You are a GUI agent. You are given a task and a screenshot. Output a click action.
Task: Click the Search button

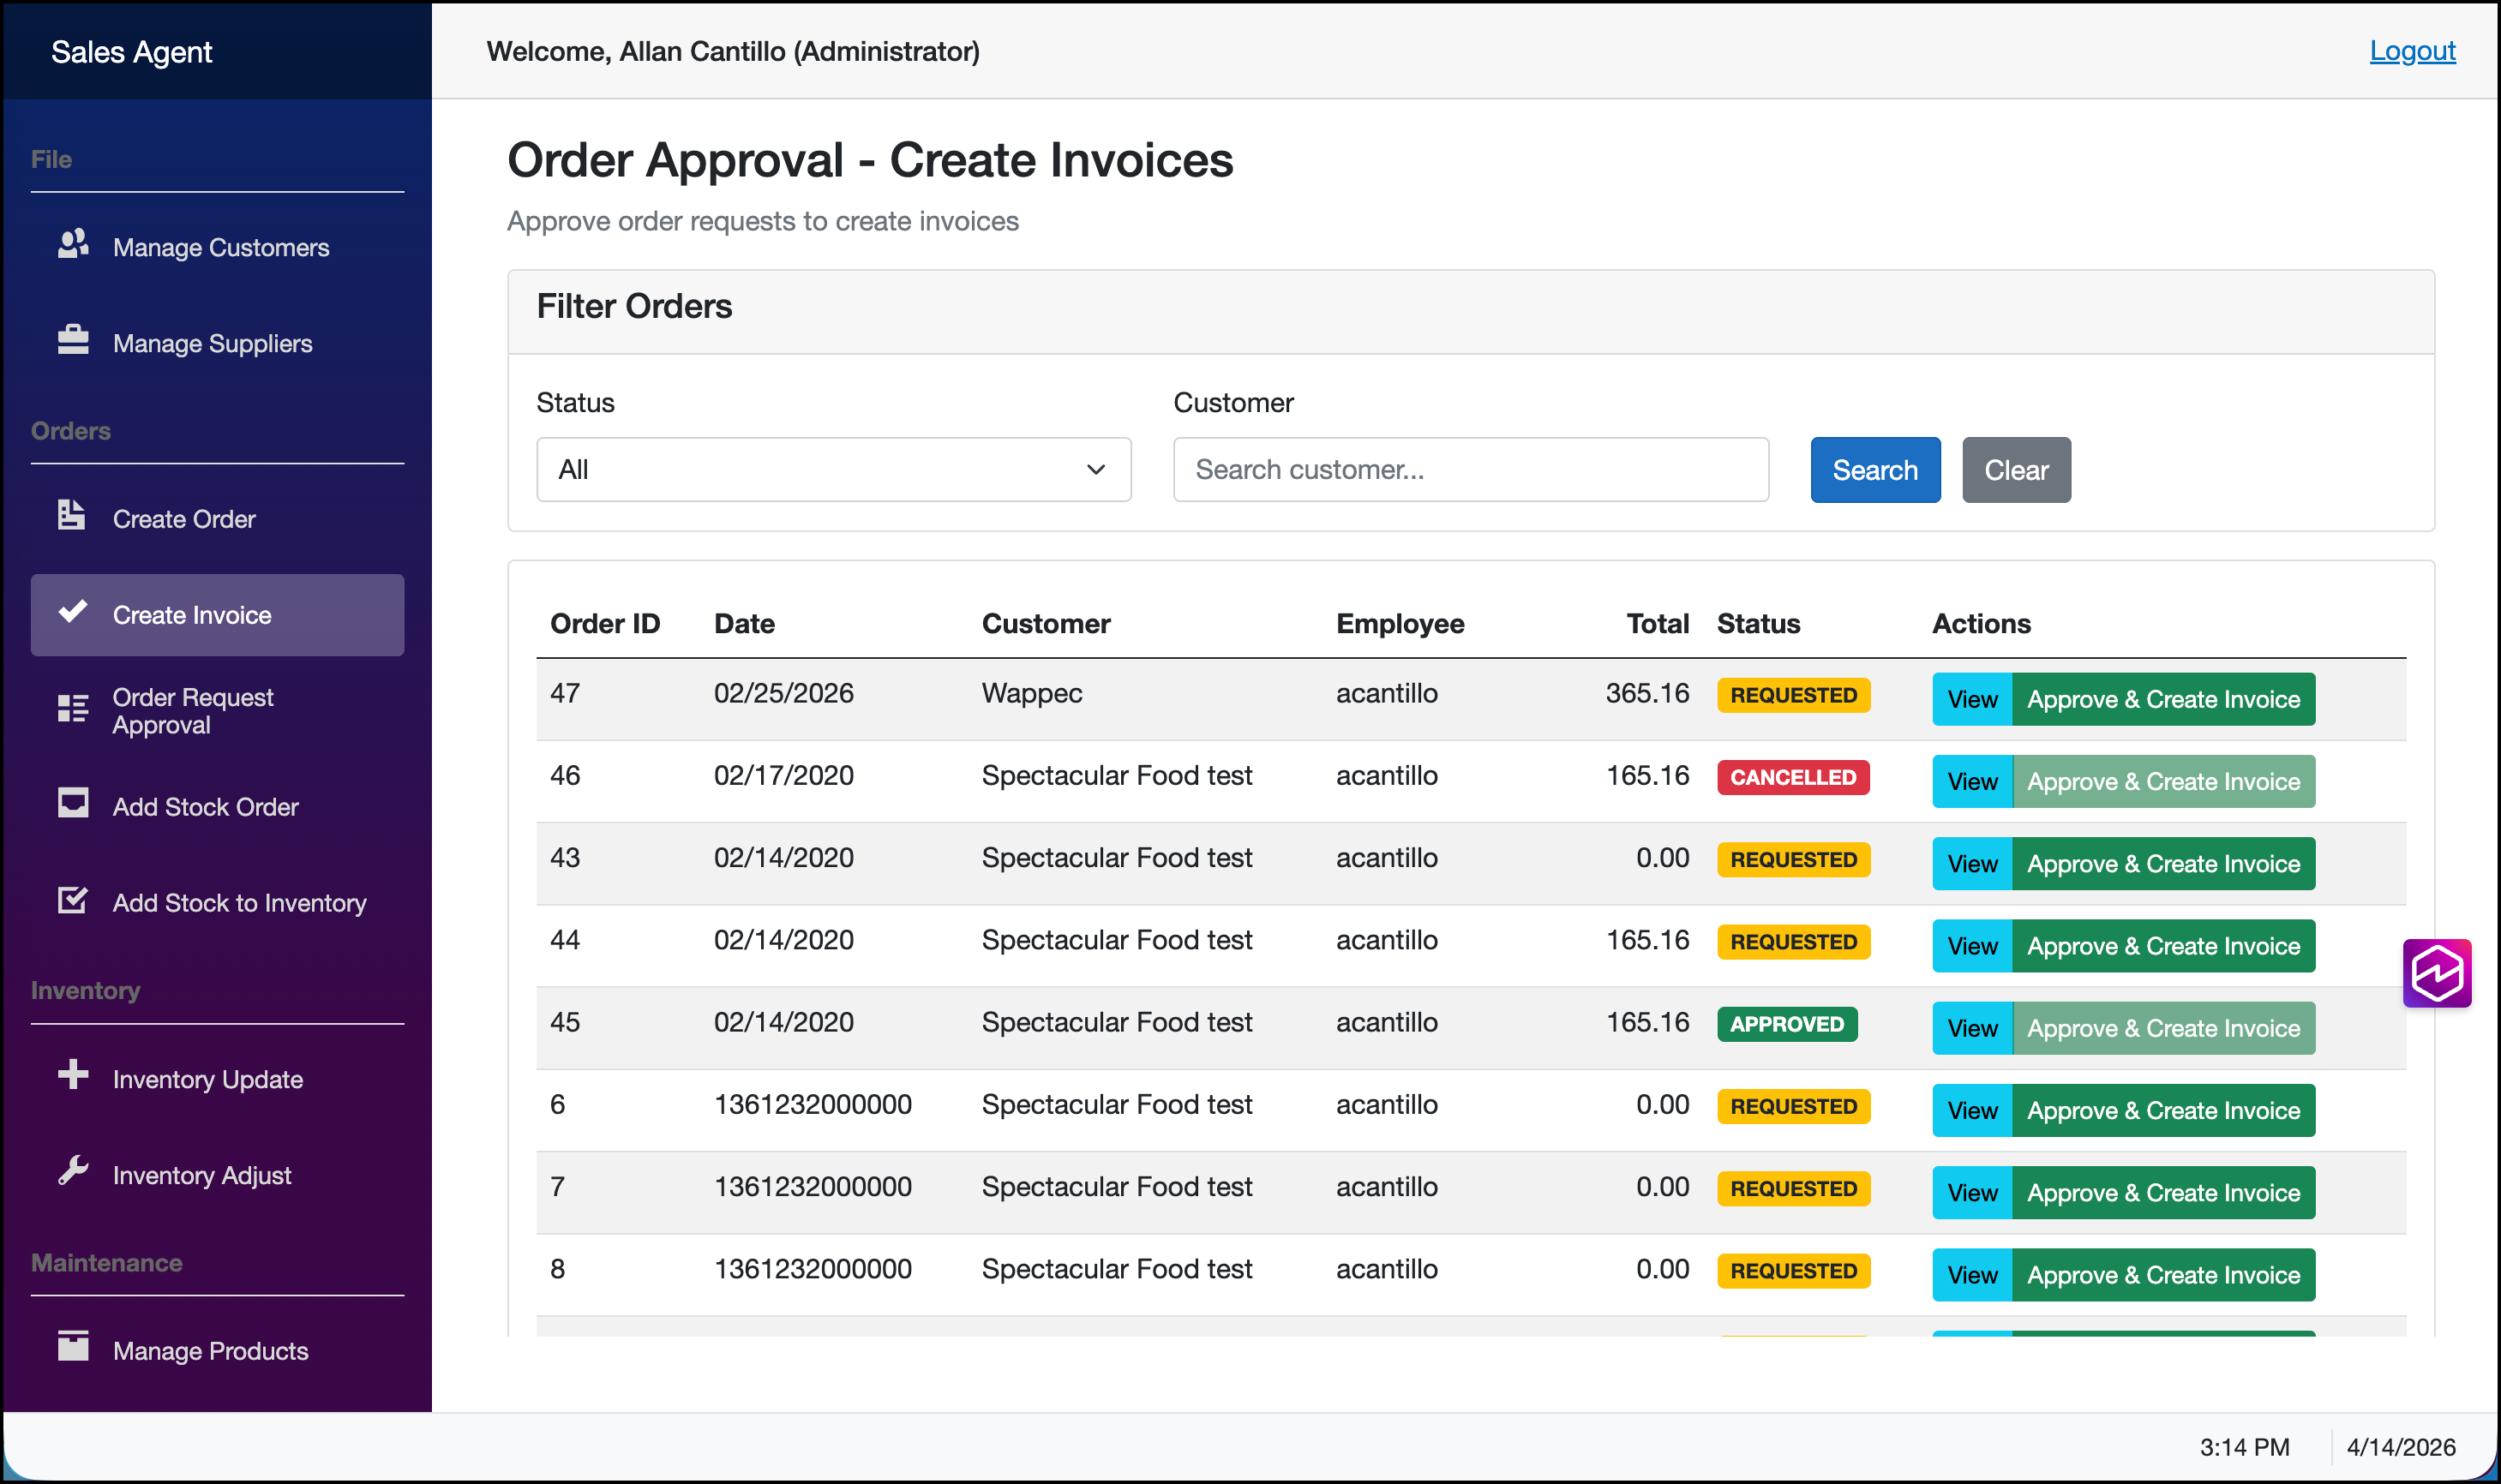pyautogui.click(x=1874, y=469)
